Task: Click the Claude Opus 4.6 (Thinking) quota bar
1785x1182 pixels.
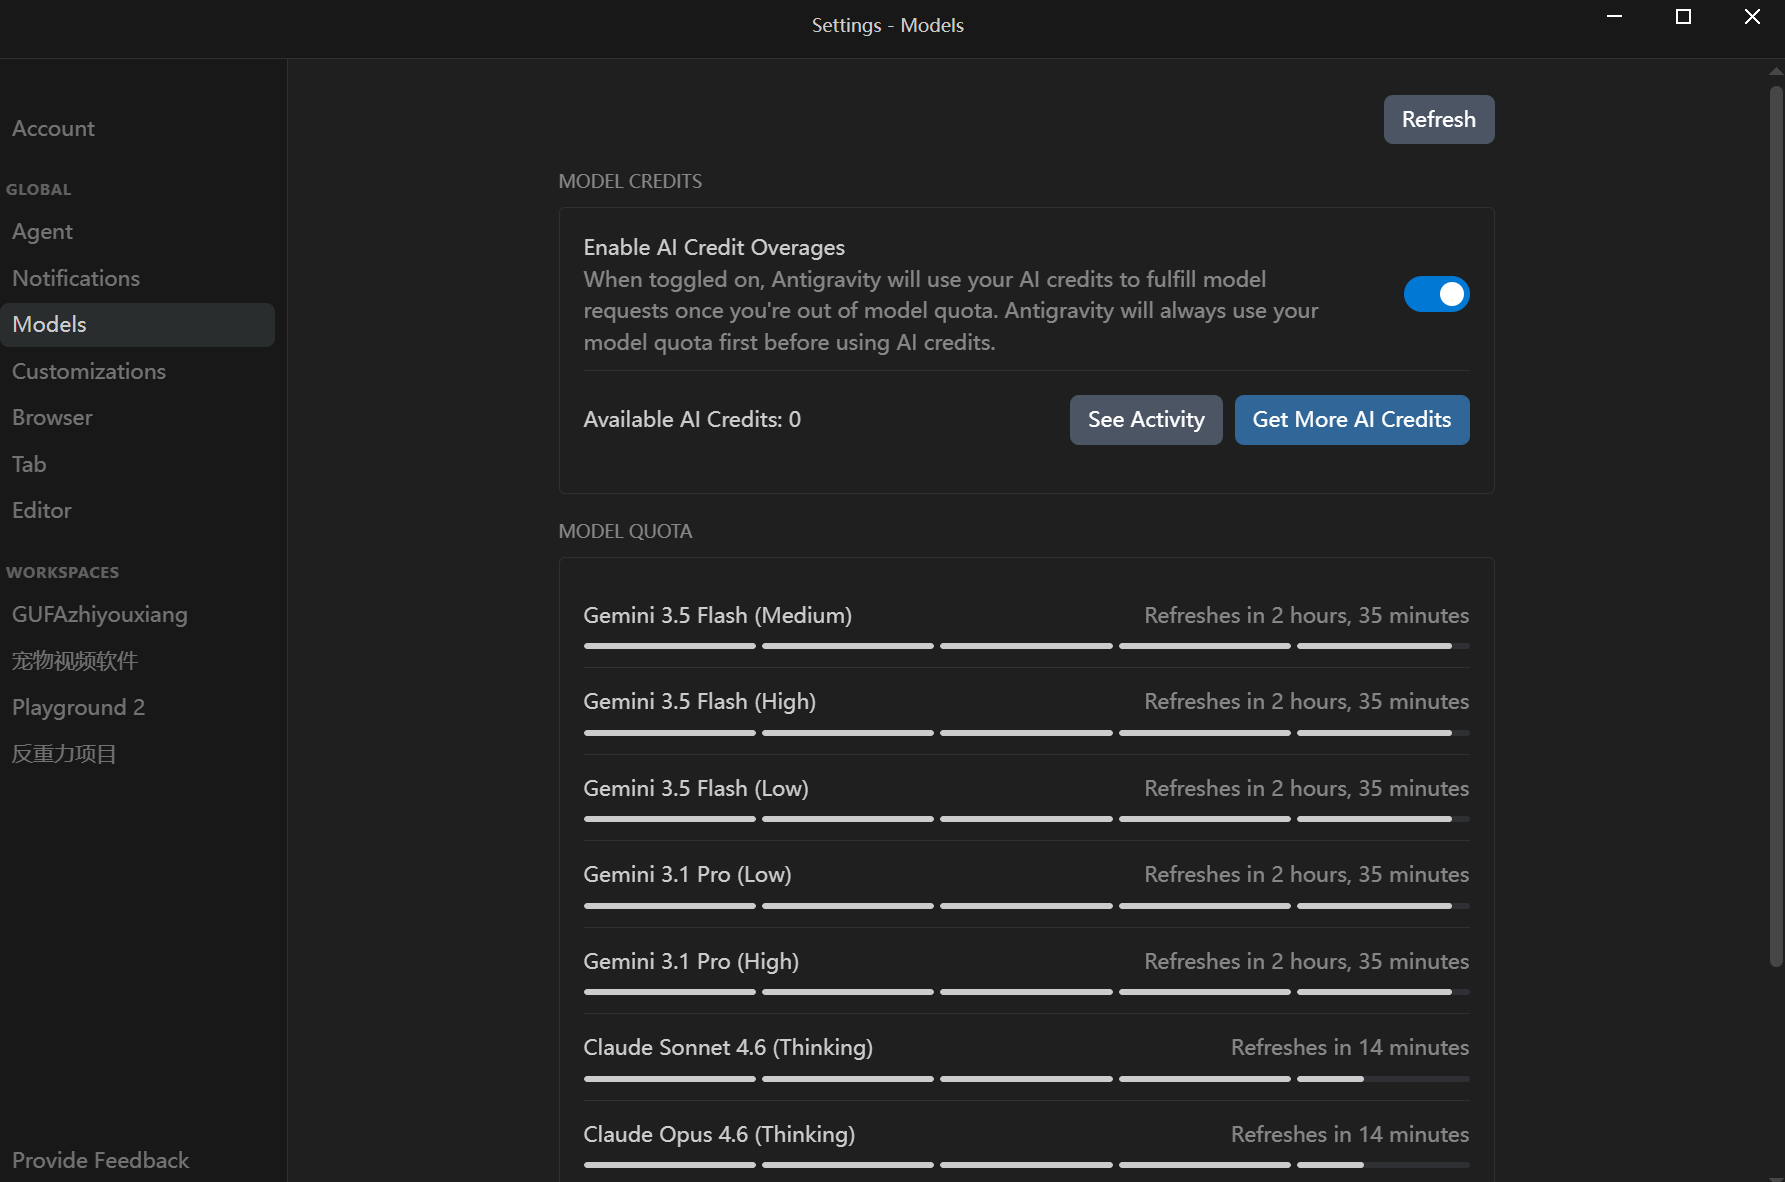Action: click(x=1026, y=1165)
